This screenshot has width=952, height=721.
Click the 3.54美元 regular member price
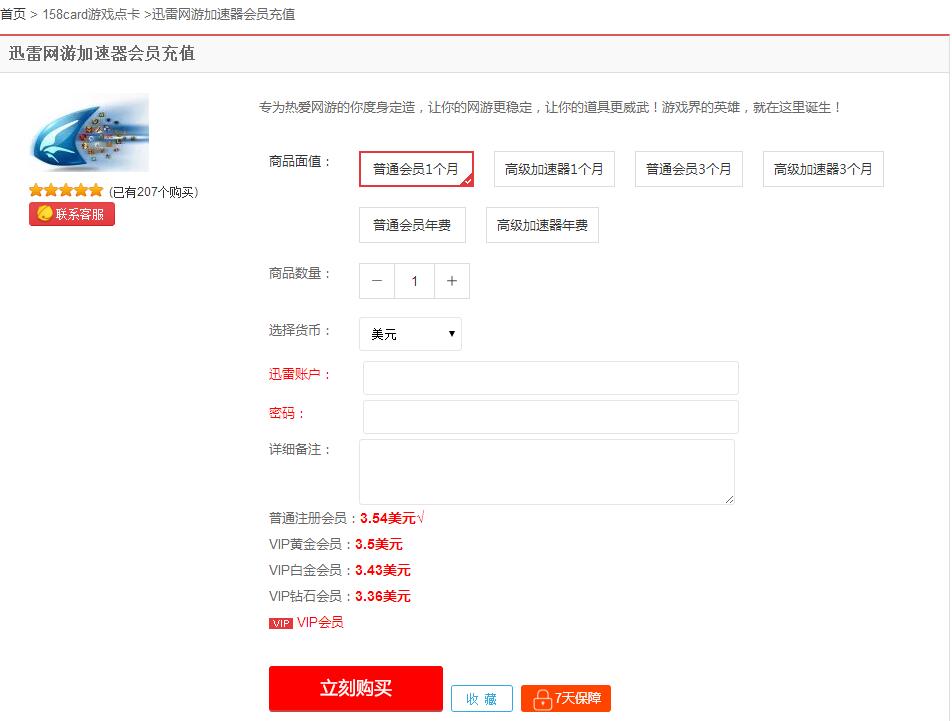(x=388, y=518)
